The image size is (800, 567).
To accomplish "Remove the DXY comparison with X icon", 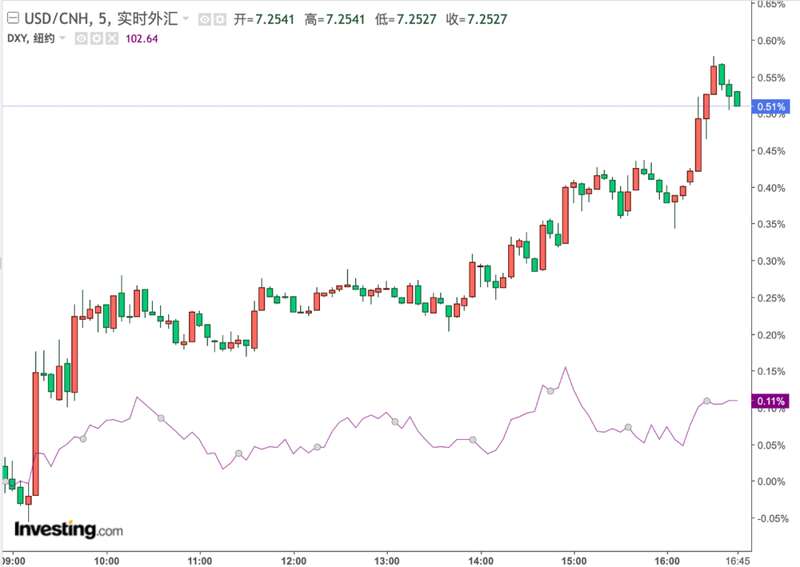I will [111, 38].
